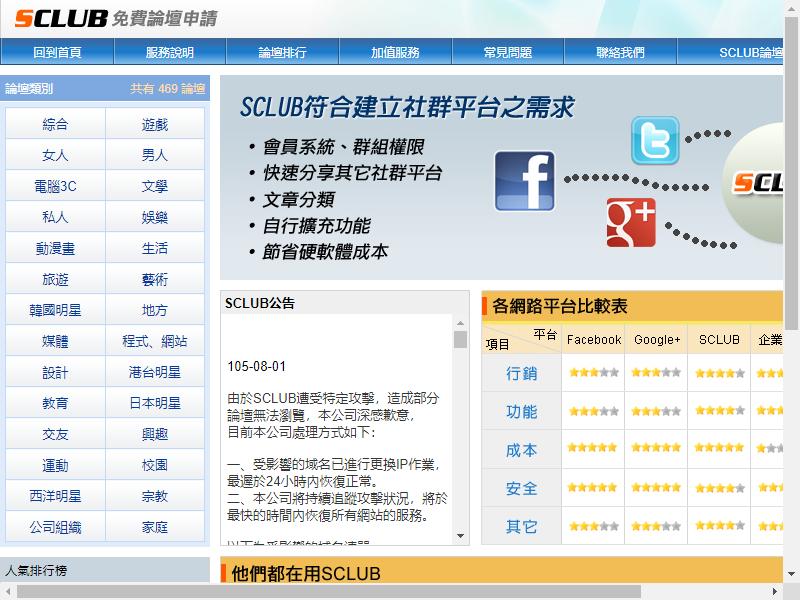Viewport: 800px width, 600px height.
Task: Click the 功能 row label in comparison table
Action: (x=521, y=412)
